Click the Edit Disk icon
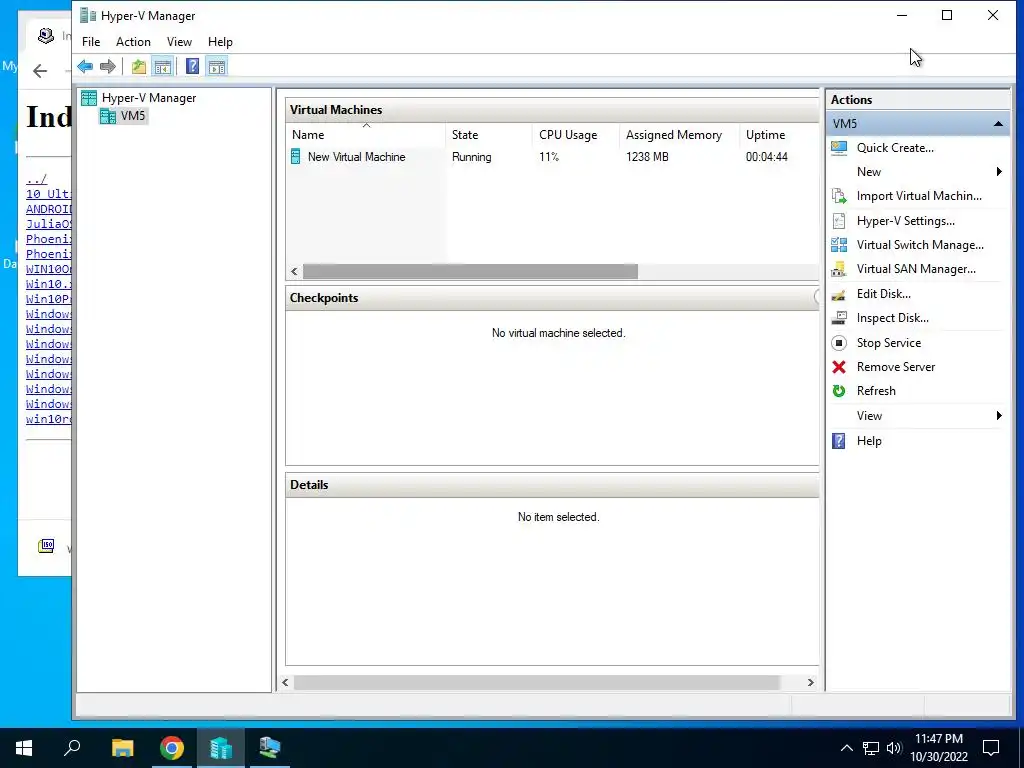The image size is (1024, 768). [x=839, y=294]
